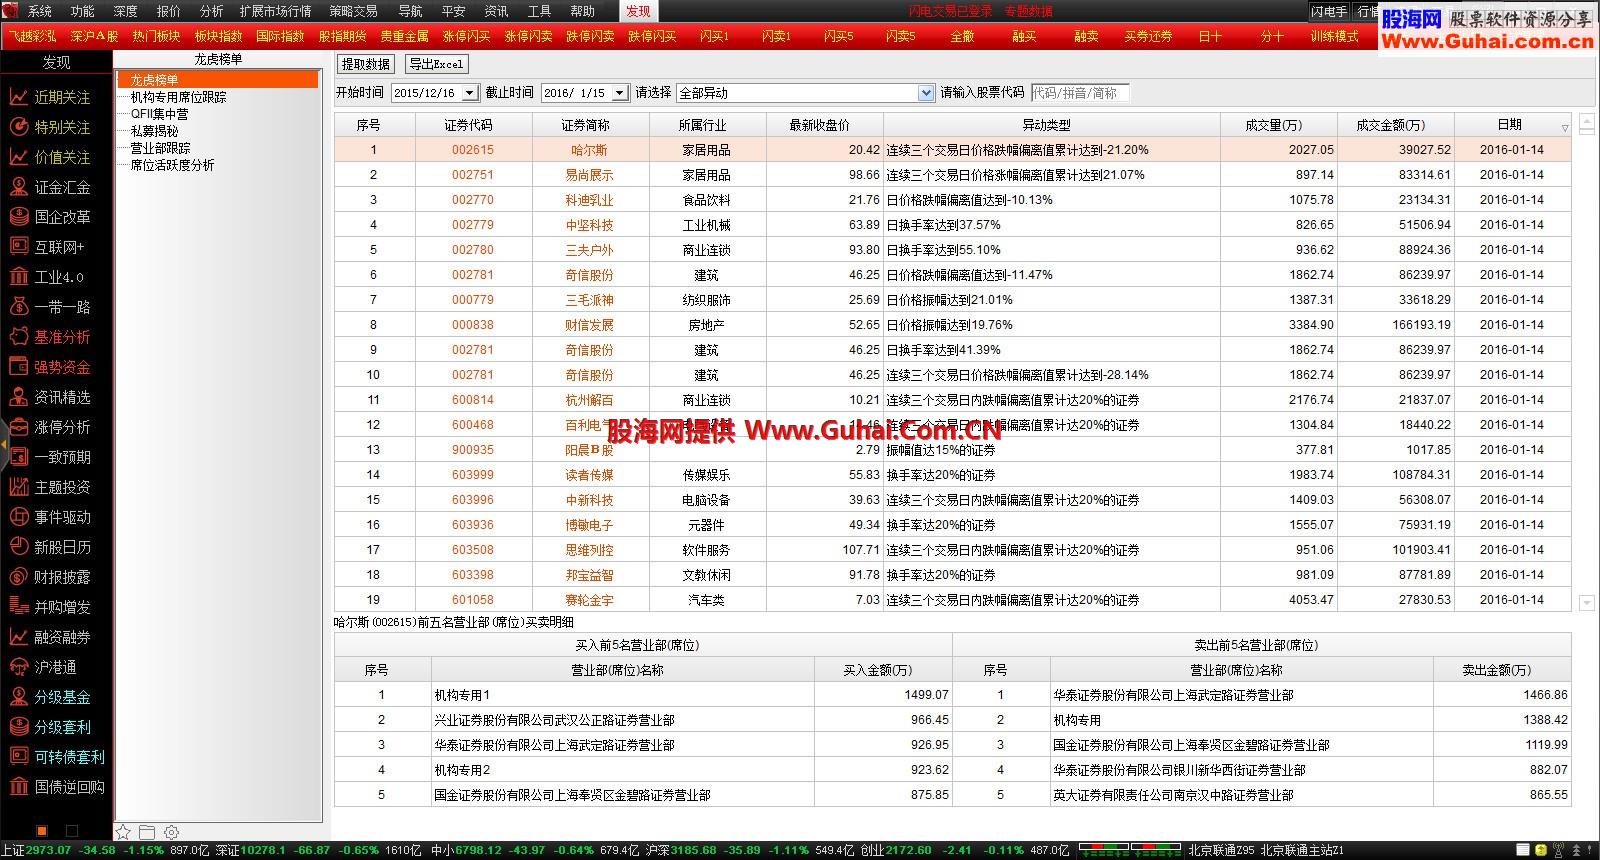Select 私募揭秘 in the list

(x=154, y=131)
